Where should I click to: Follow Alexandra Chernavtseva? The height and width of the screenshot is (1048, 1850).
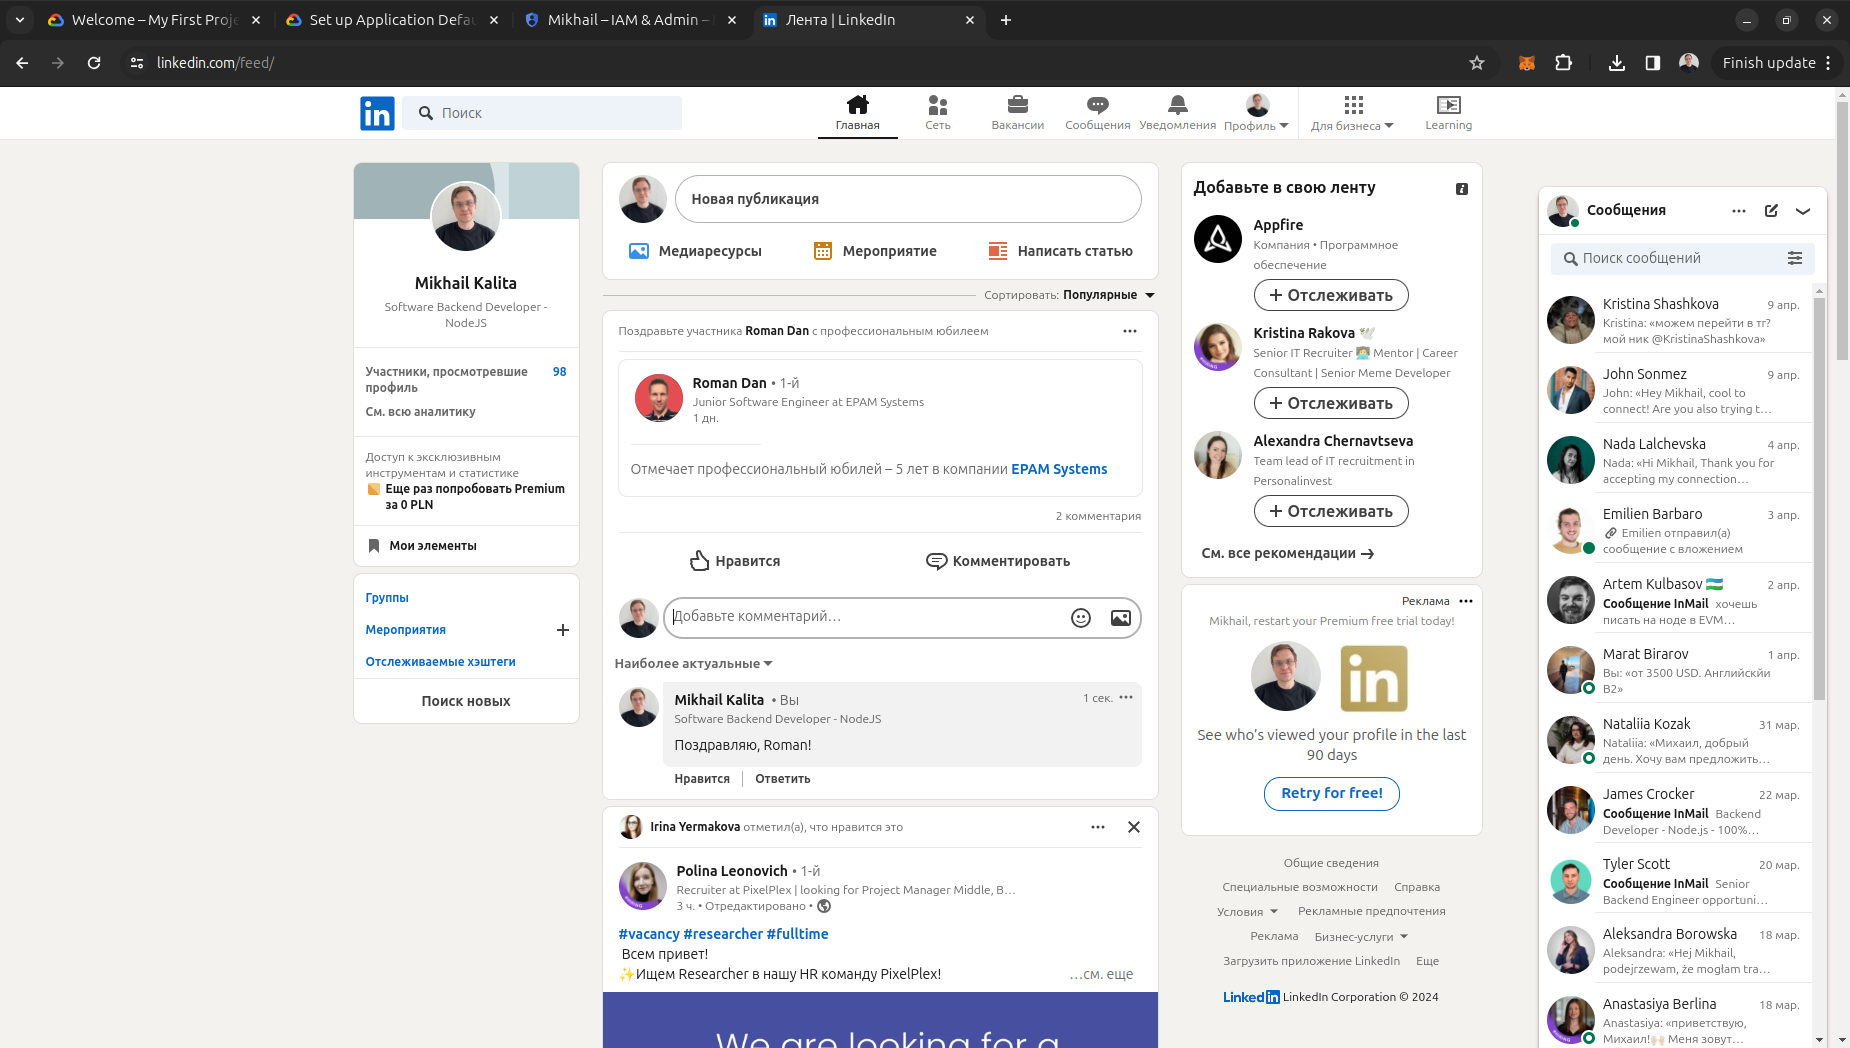pos(1331,511)
